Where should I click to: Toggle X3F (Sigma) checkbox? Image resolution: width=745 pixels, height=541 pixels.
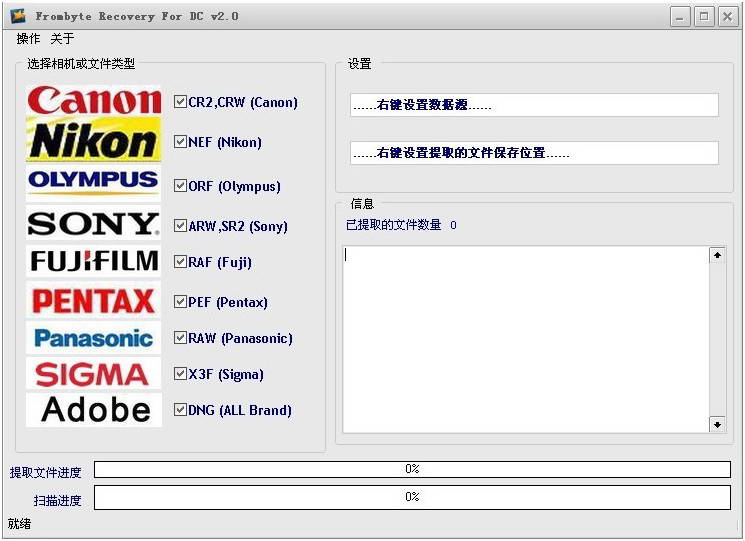(x=180, y=374)
